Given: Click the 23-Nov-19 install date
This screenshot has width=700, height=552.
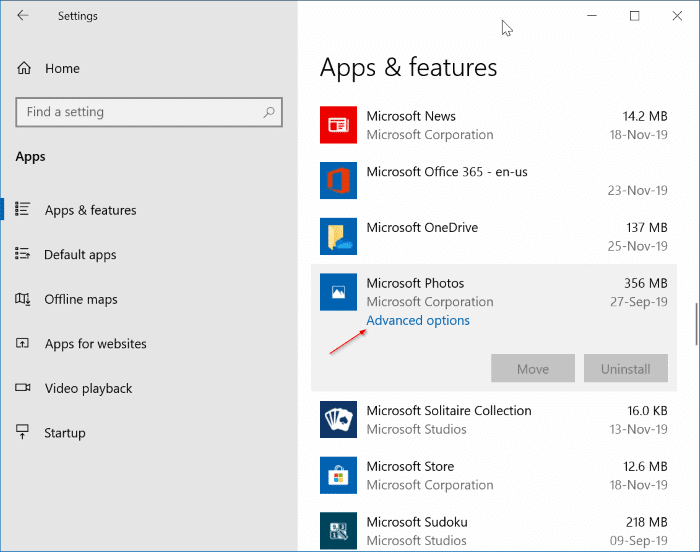Looking at the screenshot, I should 638,191.
